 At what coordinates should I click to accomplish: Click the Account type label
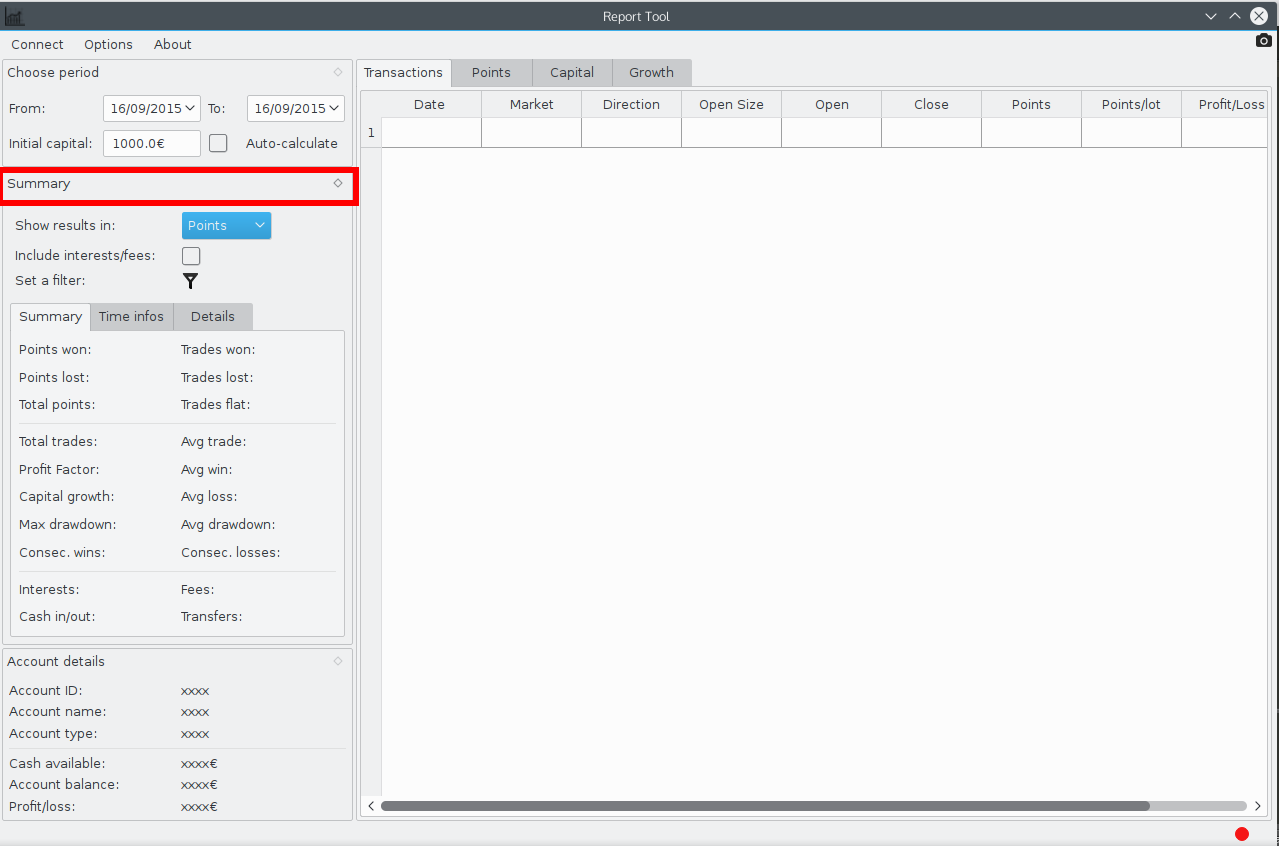click(x=51, y=734)
